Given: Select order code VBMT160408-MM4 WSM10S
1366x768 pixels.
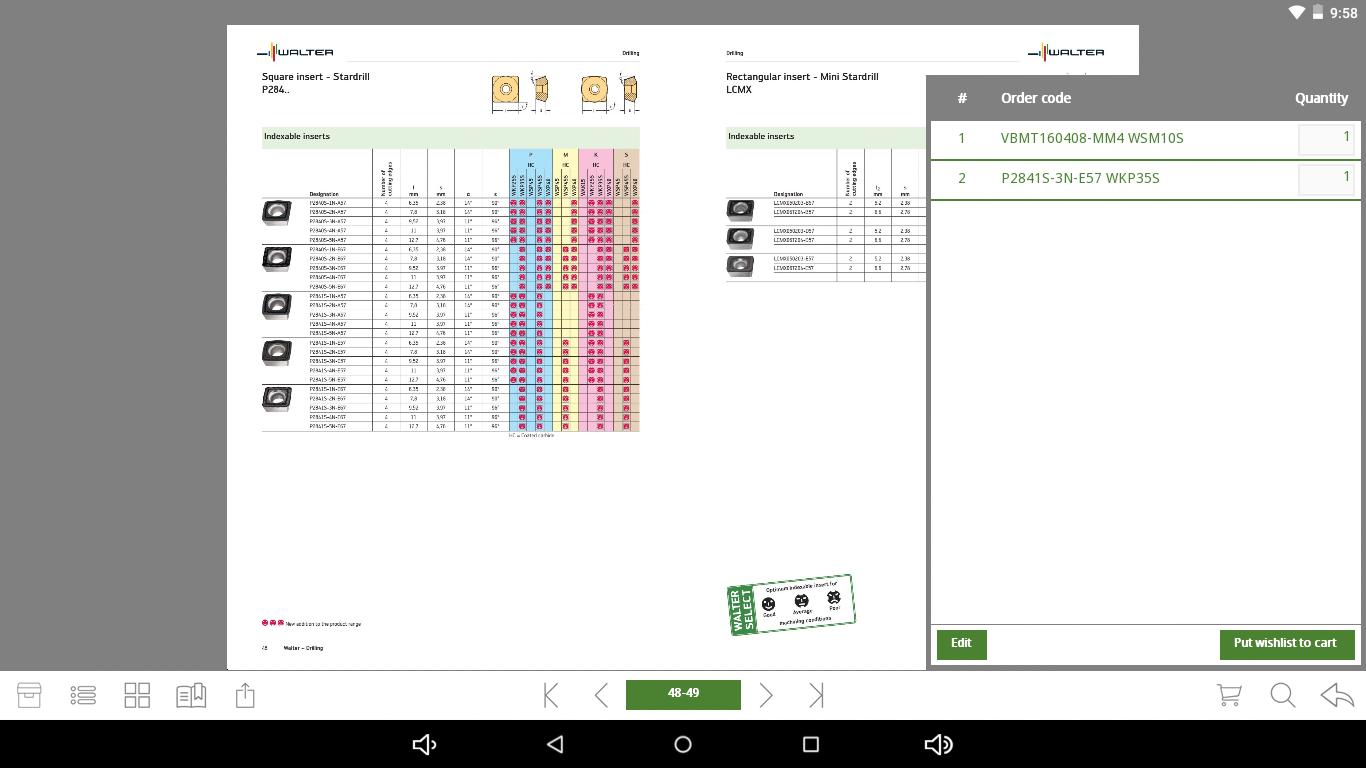Looking at the screenshot, I should [x=1092, y=138].
